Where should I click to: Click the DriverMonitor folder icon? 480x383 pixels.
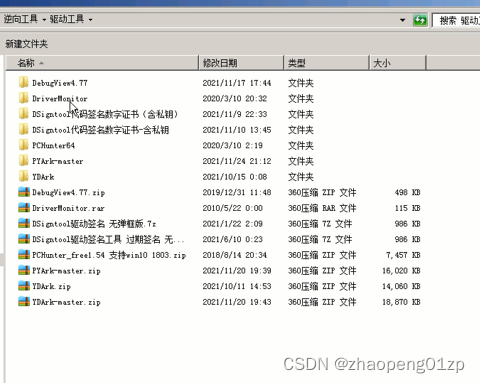point(23,98)
